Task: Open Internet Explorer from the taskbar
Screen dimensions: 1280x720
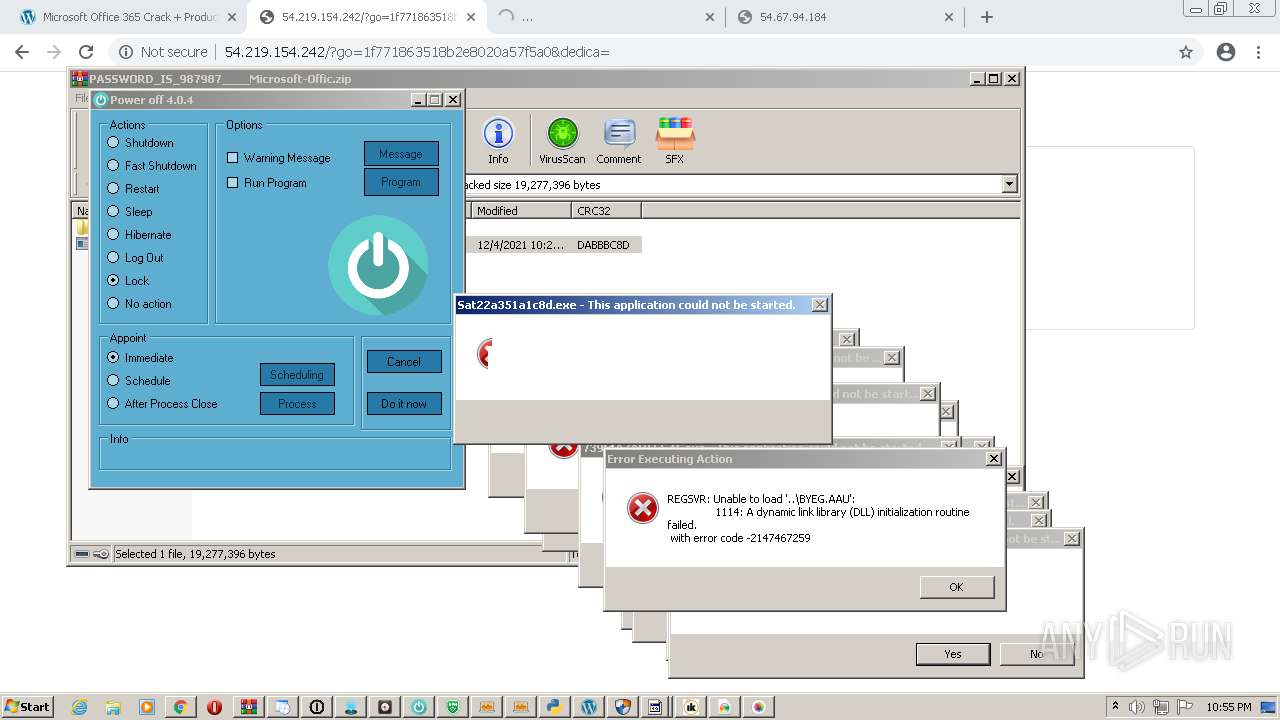Action: coord(80,707)
